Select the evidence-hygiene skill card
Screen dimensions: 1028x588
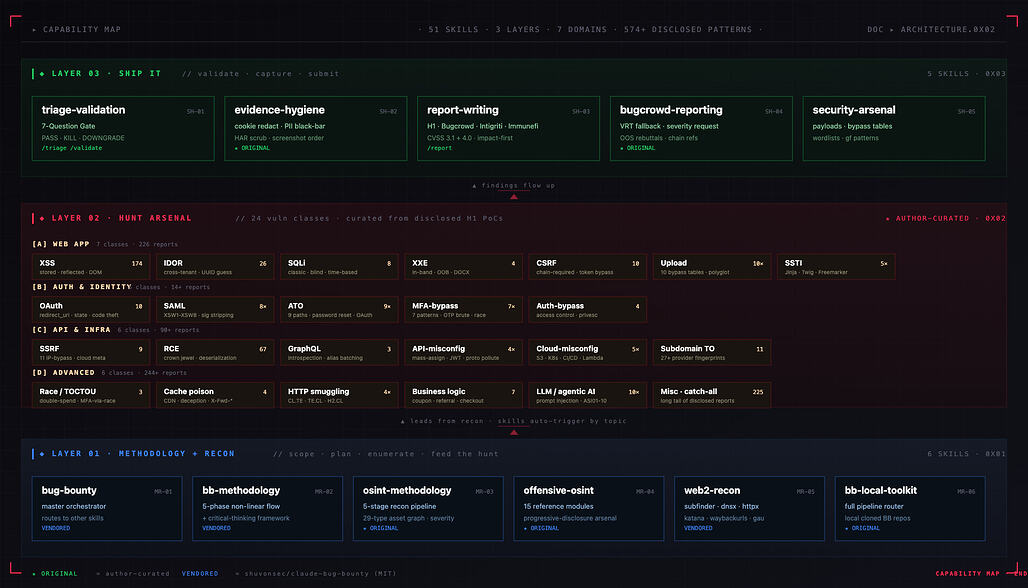(315, 128)
